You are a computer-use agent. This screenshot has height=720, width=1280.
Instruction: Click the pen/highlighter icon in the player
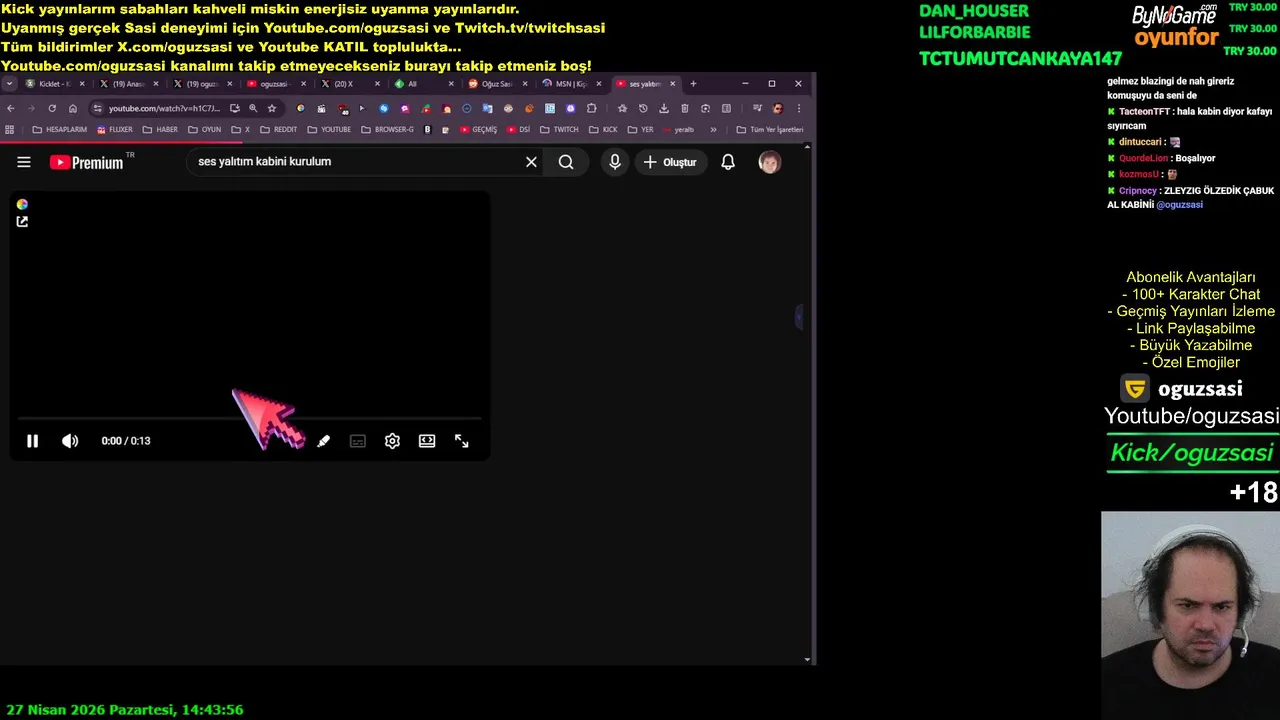tap(323, 441)
